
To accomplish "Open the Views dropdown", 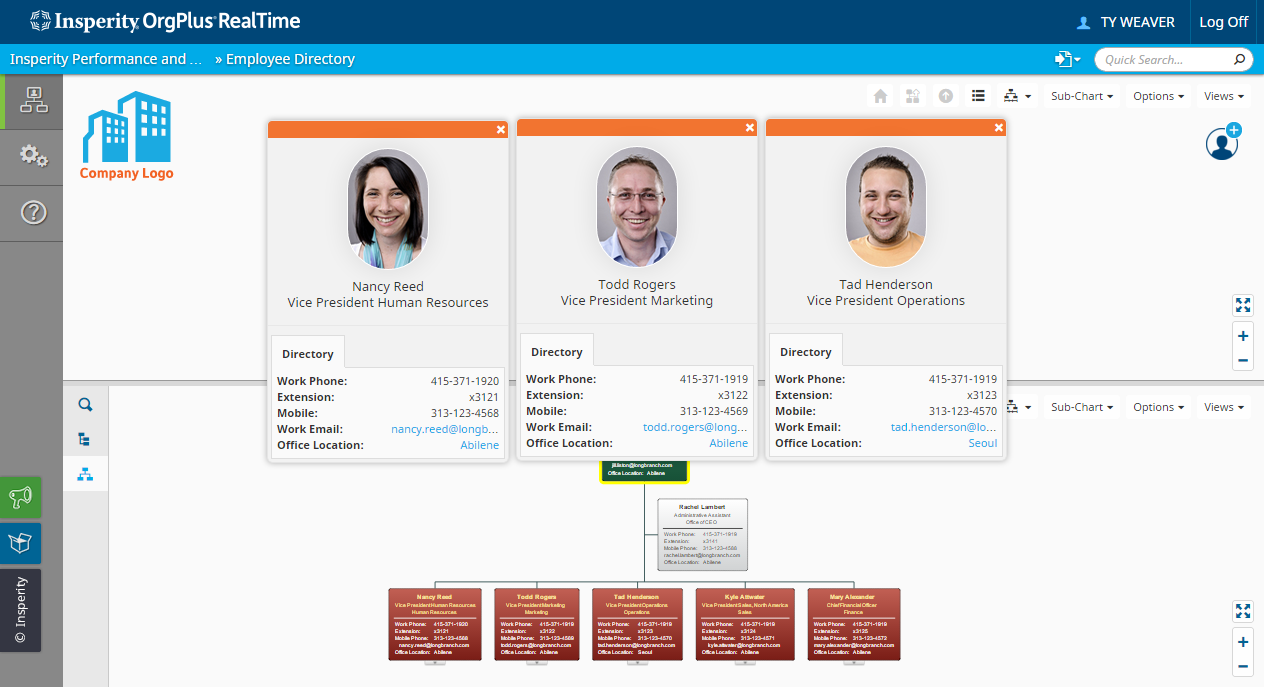I will coord(1222,95).
